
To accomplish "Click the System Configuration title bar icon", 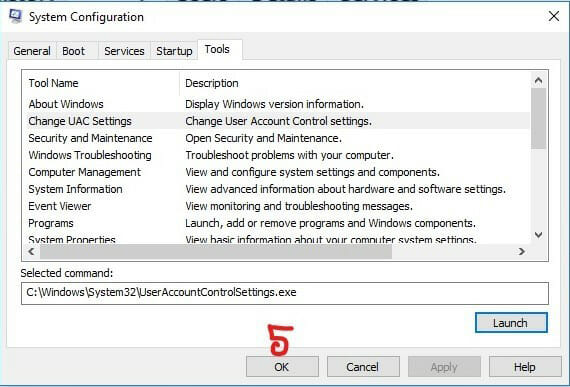I will pos(15,16).
